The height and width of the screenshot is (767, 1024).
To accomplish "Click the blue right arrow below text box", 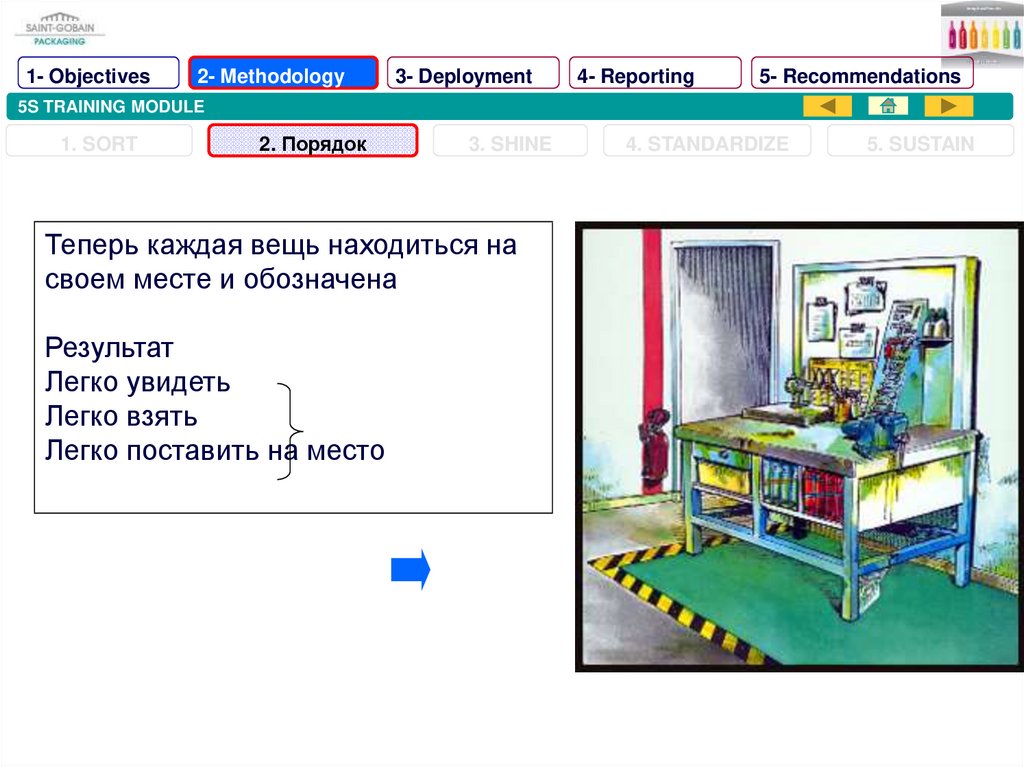I will point(410,569).
